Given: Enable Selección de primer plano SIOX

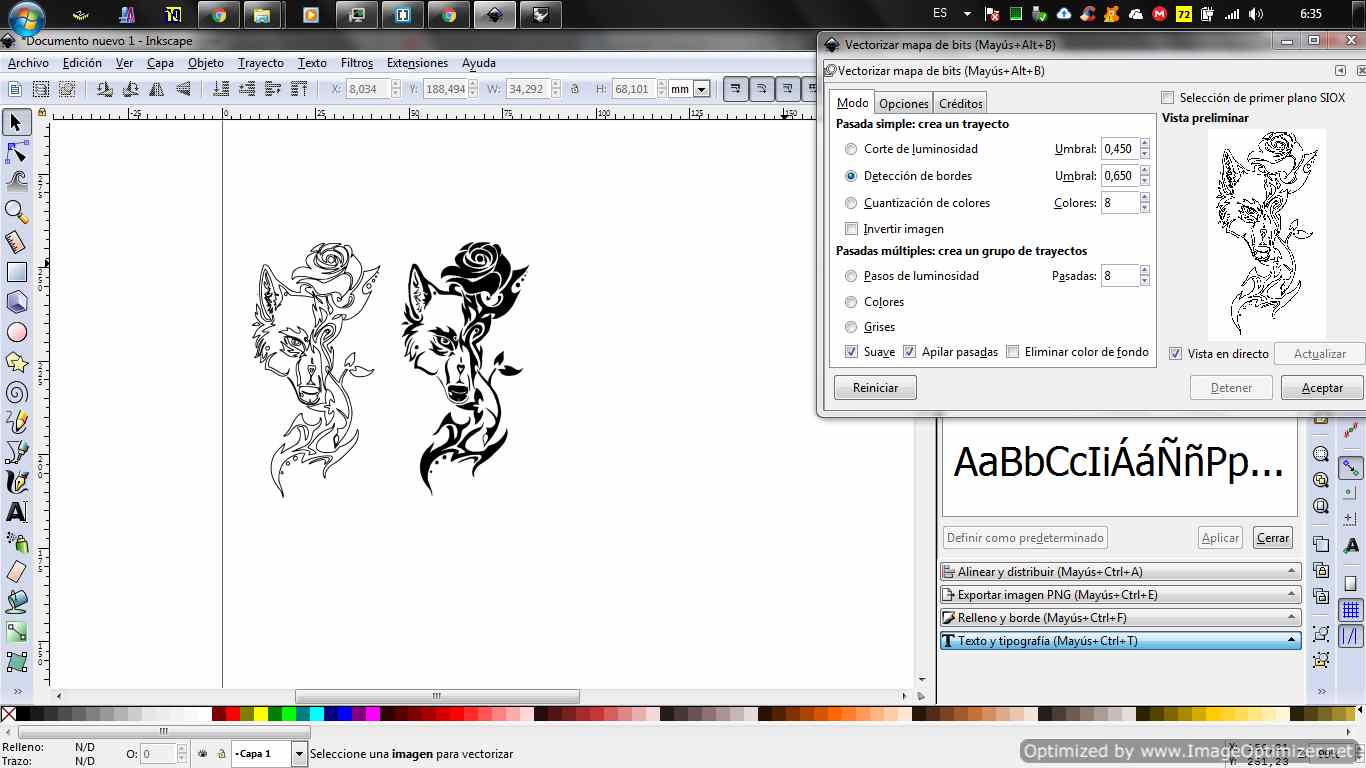Looking at the screenshot, I should point(1167,98).
